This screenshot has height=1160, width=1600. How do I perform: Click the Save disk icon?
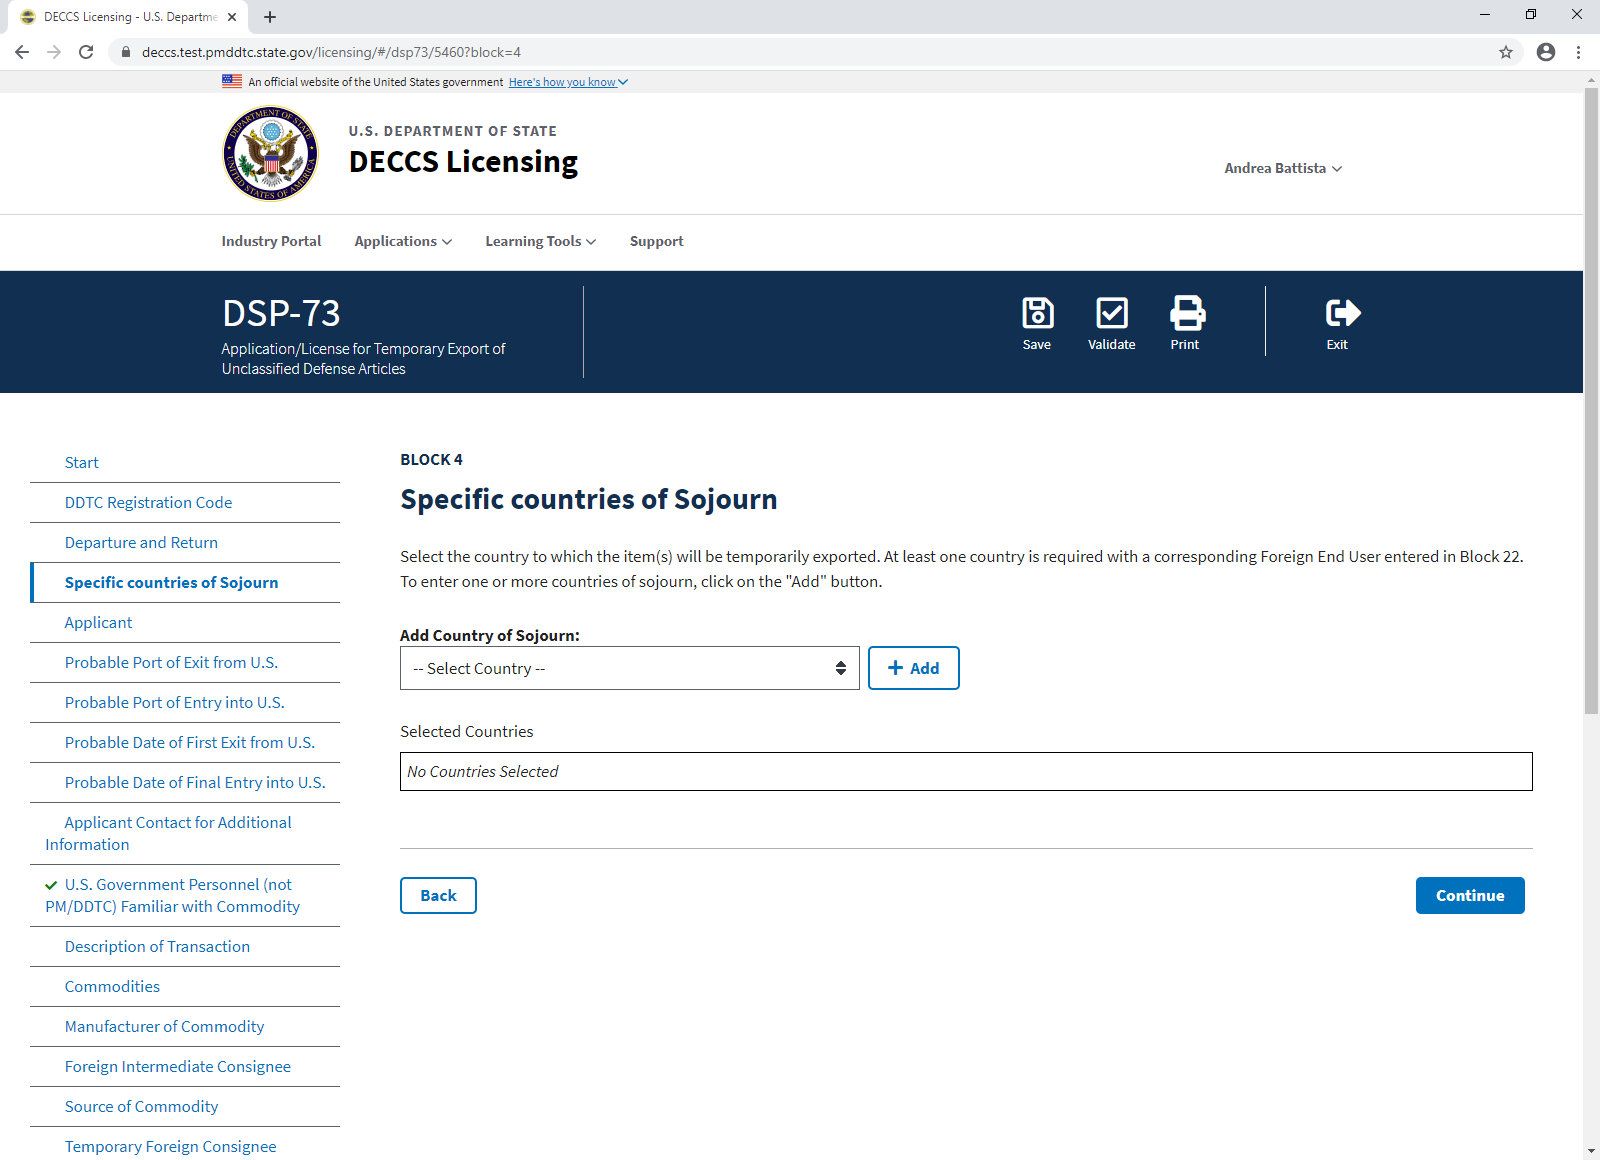point(1037,313)
